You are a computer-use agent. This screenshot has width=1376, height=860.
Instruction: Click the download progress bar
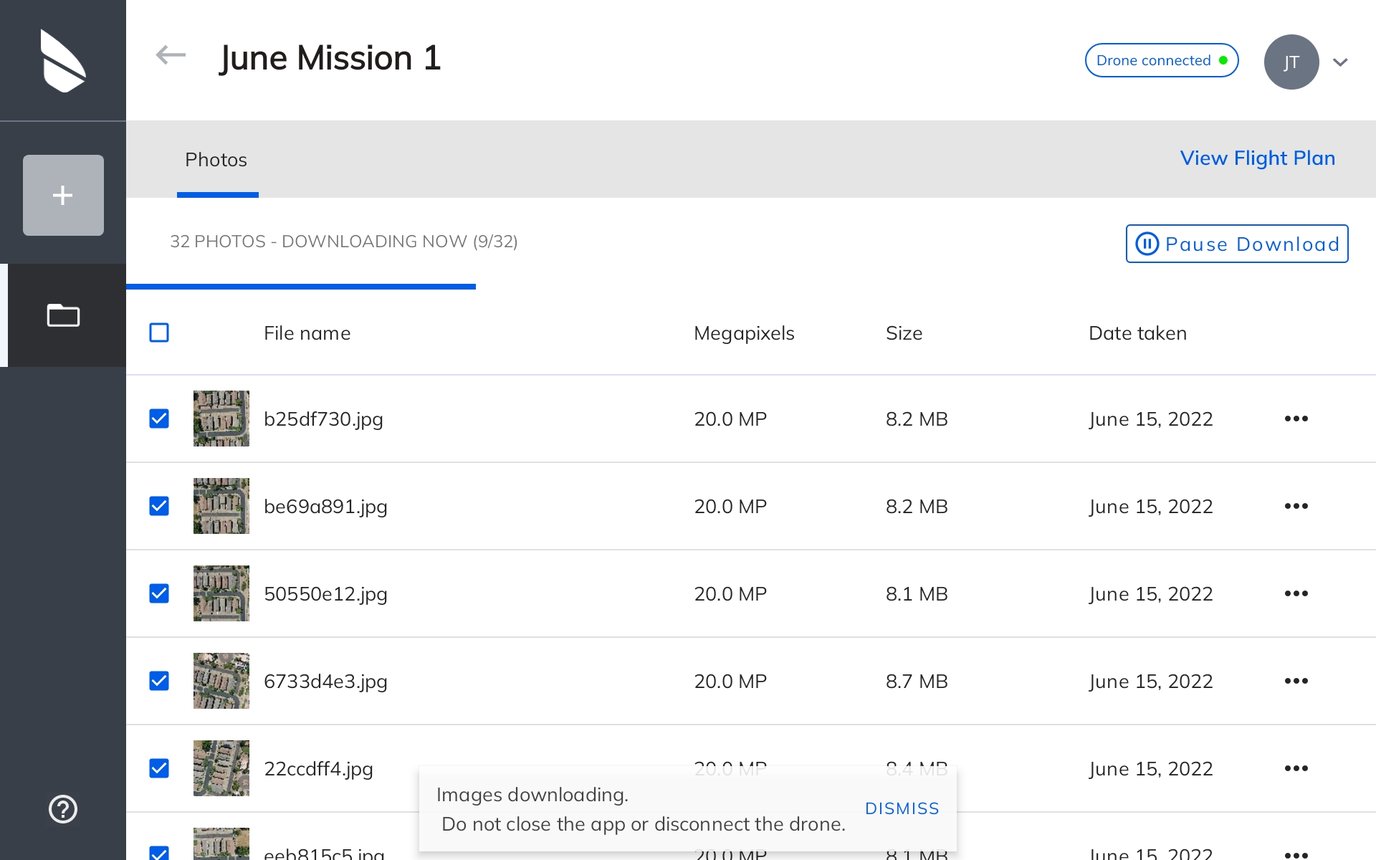pos(300,286)
